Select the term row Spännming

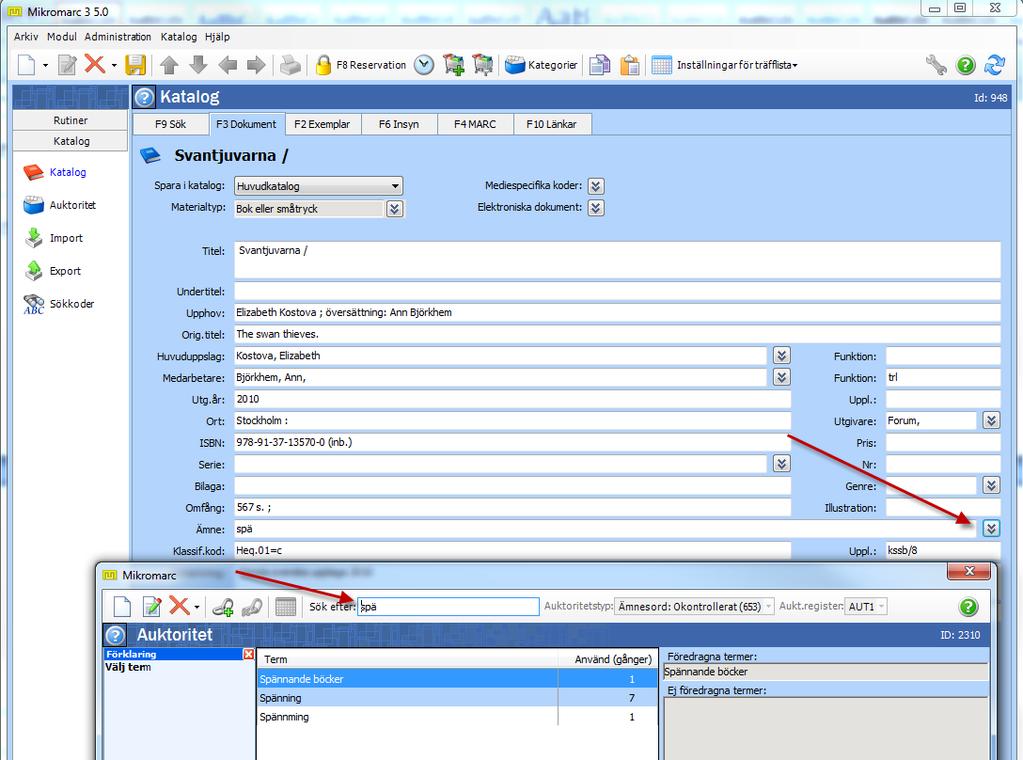pos(457,717)
